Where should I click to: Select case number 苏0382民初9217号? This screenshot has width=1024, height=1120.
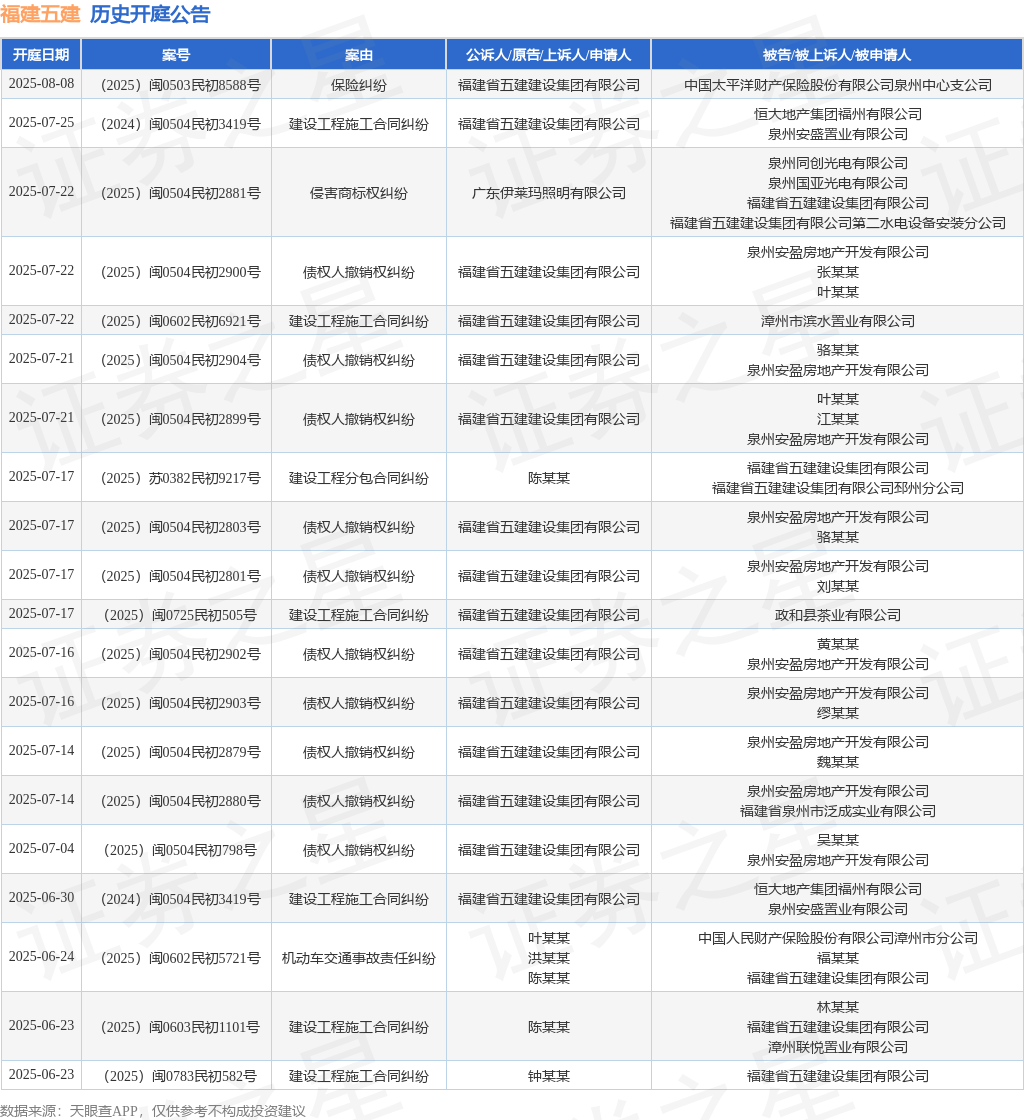click(x=181, y=478)
